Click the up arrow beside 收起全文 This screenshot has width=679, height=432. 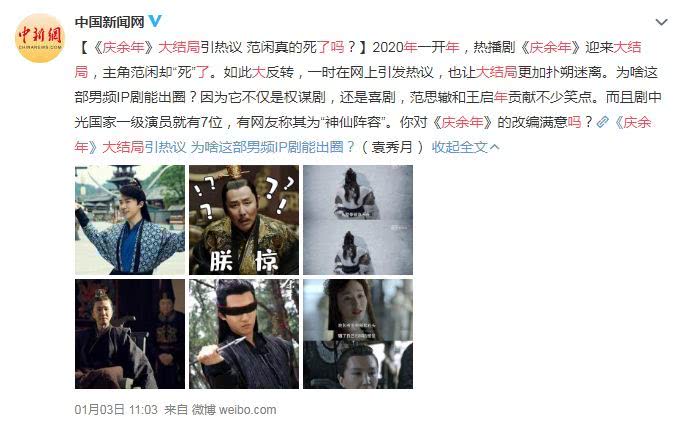tap(495, 147)
